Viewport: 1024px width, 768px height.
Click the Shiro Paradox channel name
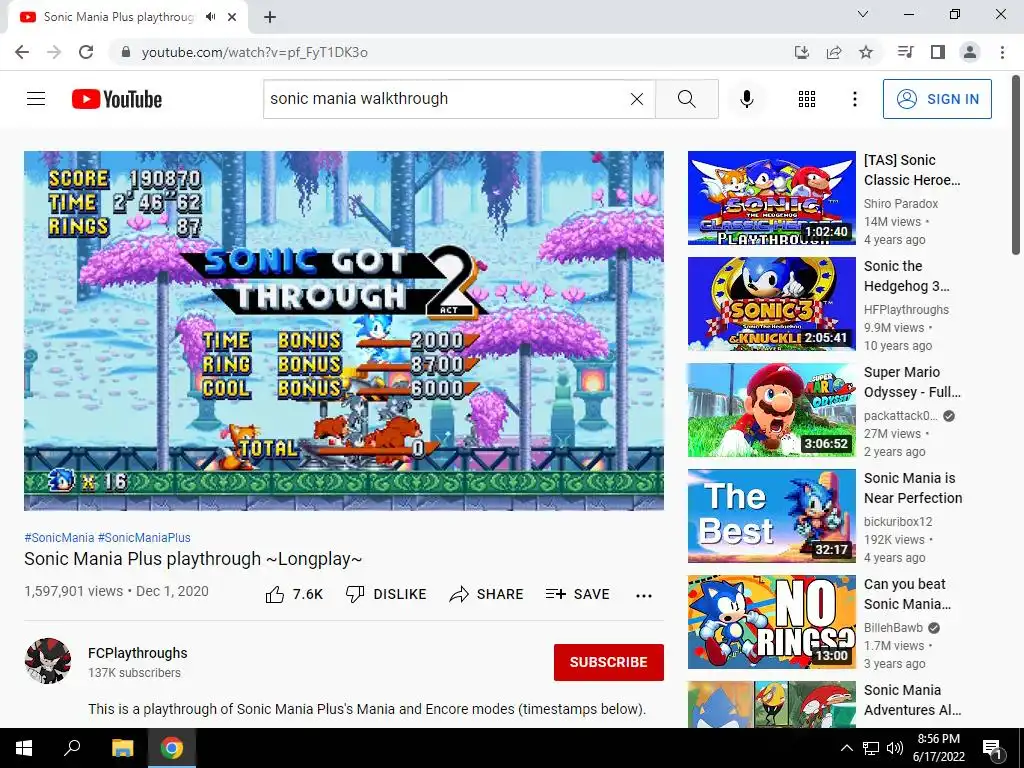coord(901,204)
